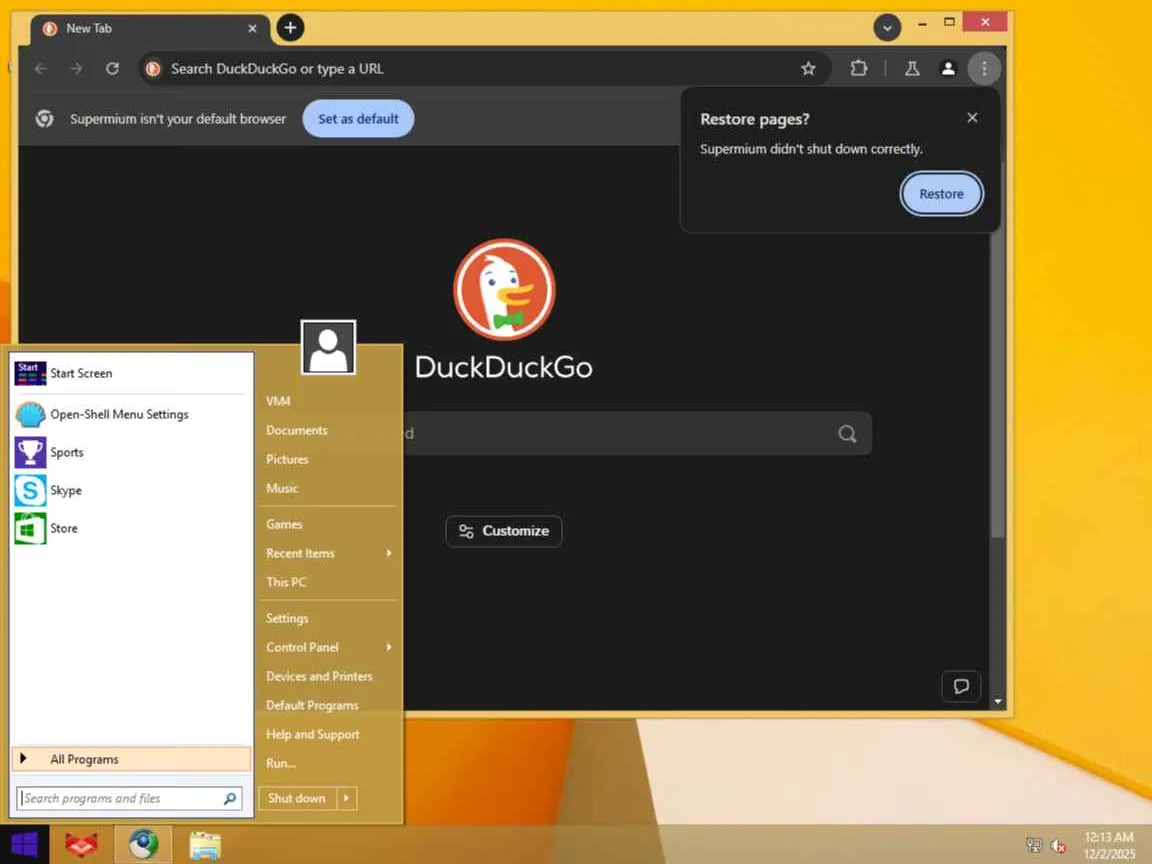Open Start Screen from start menu
The height and width of the screenshot is (864, 1152).
coord(132,373)
